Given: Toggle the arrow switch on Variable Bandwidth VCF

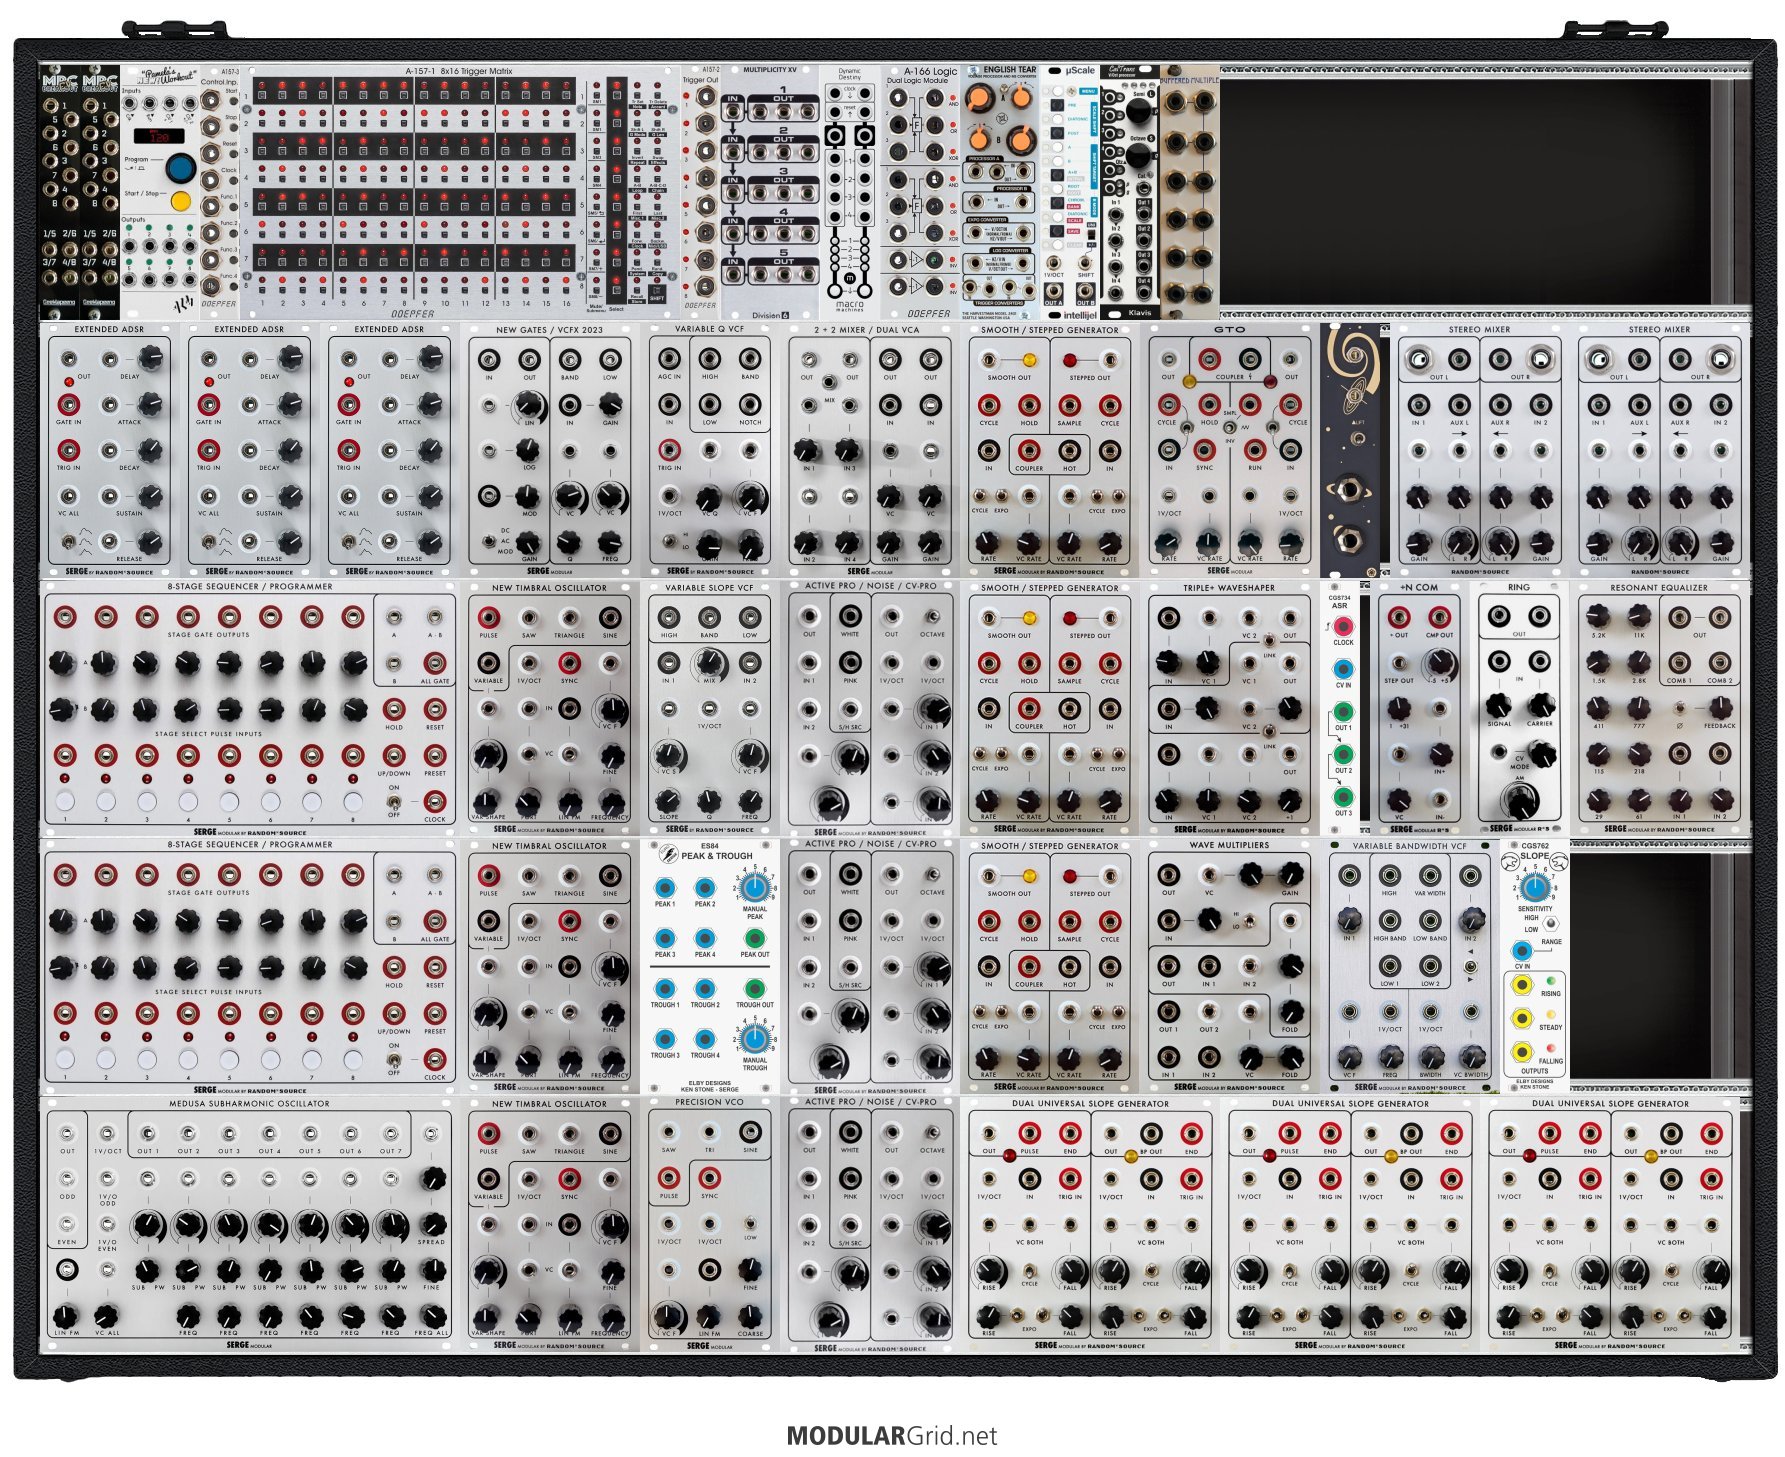Looking at the screenshot, I should [1468, 968].
